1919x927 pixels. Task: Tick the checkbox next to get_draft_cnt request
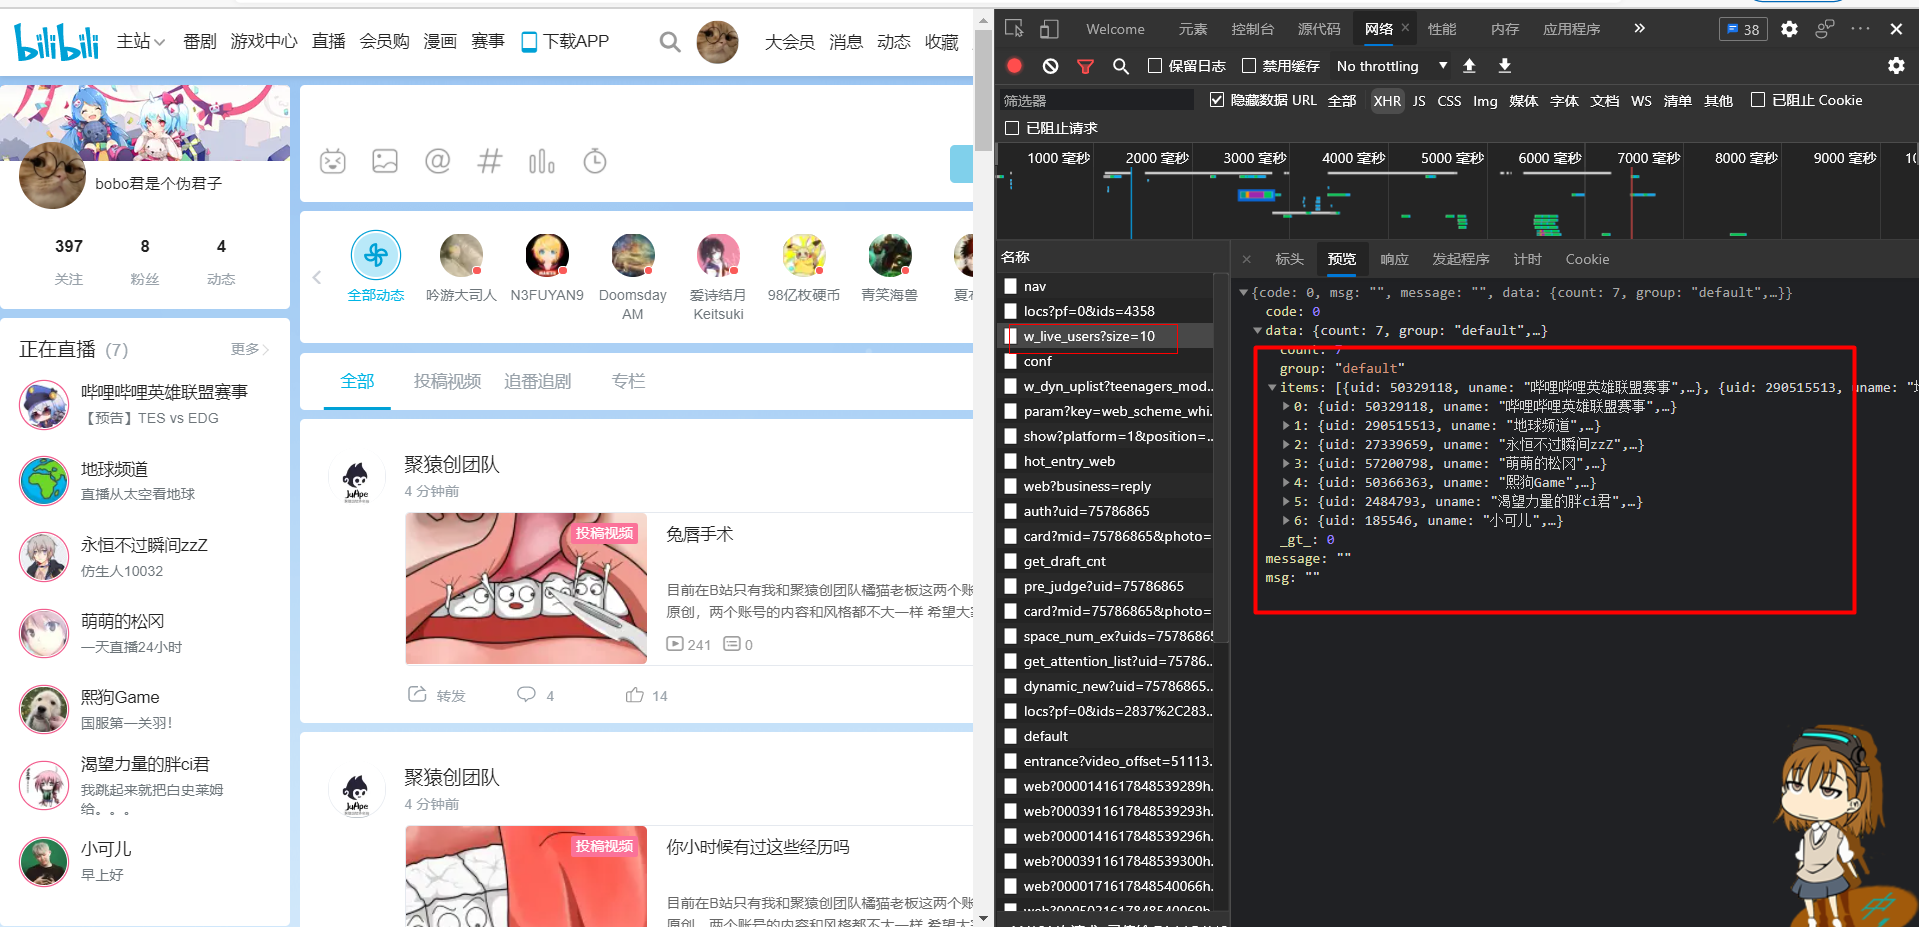tap(1011, 561)
